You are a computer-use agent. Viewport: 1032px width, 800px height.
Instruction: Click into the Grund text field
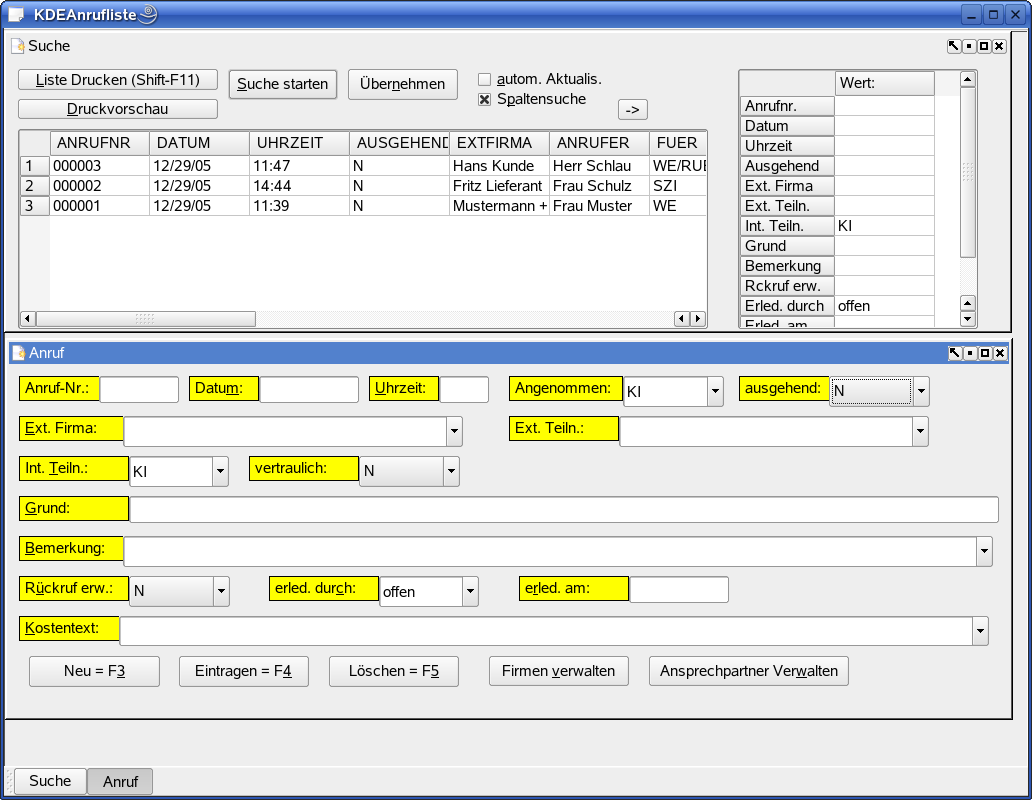pos(564,510)
